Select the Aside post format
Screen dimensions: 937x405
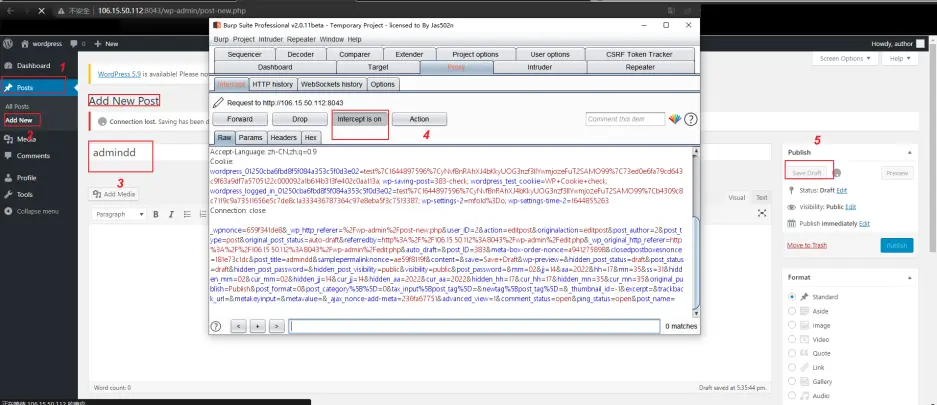coord(792,311)
